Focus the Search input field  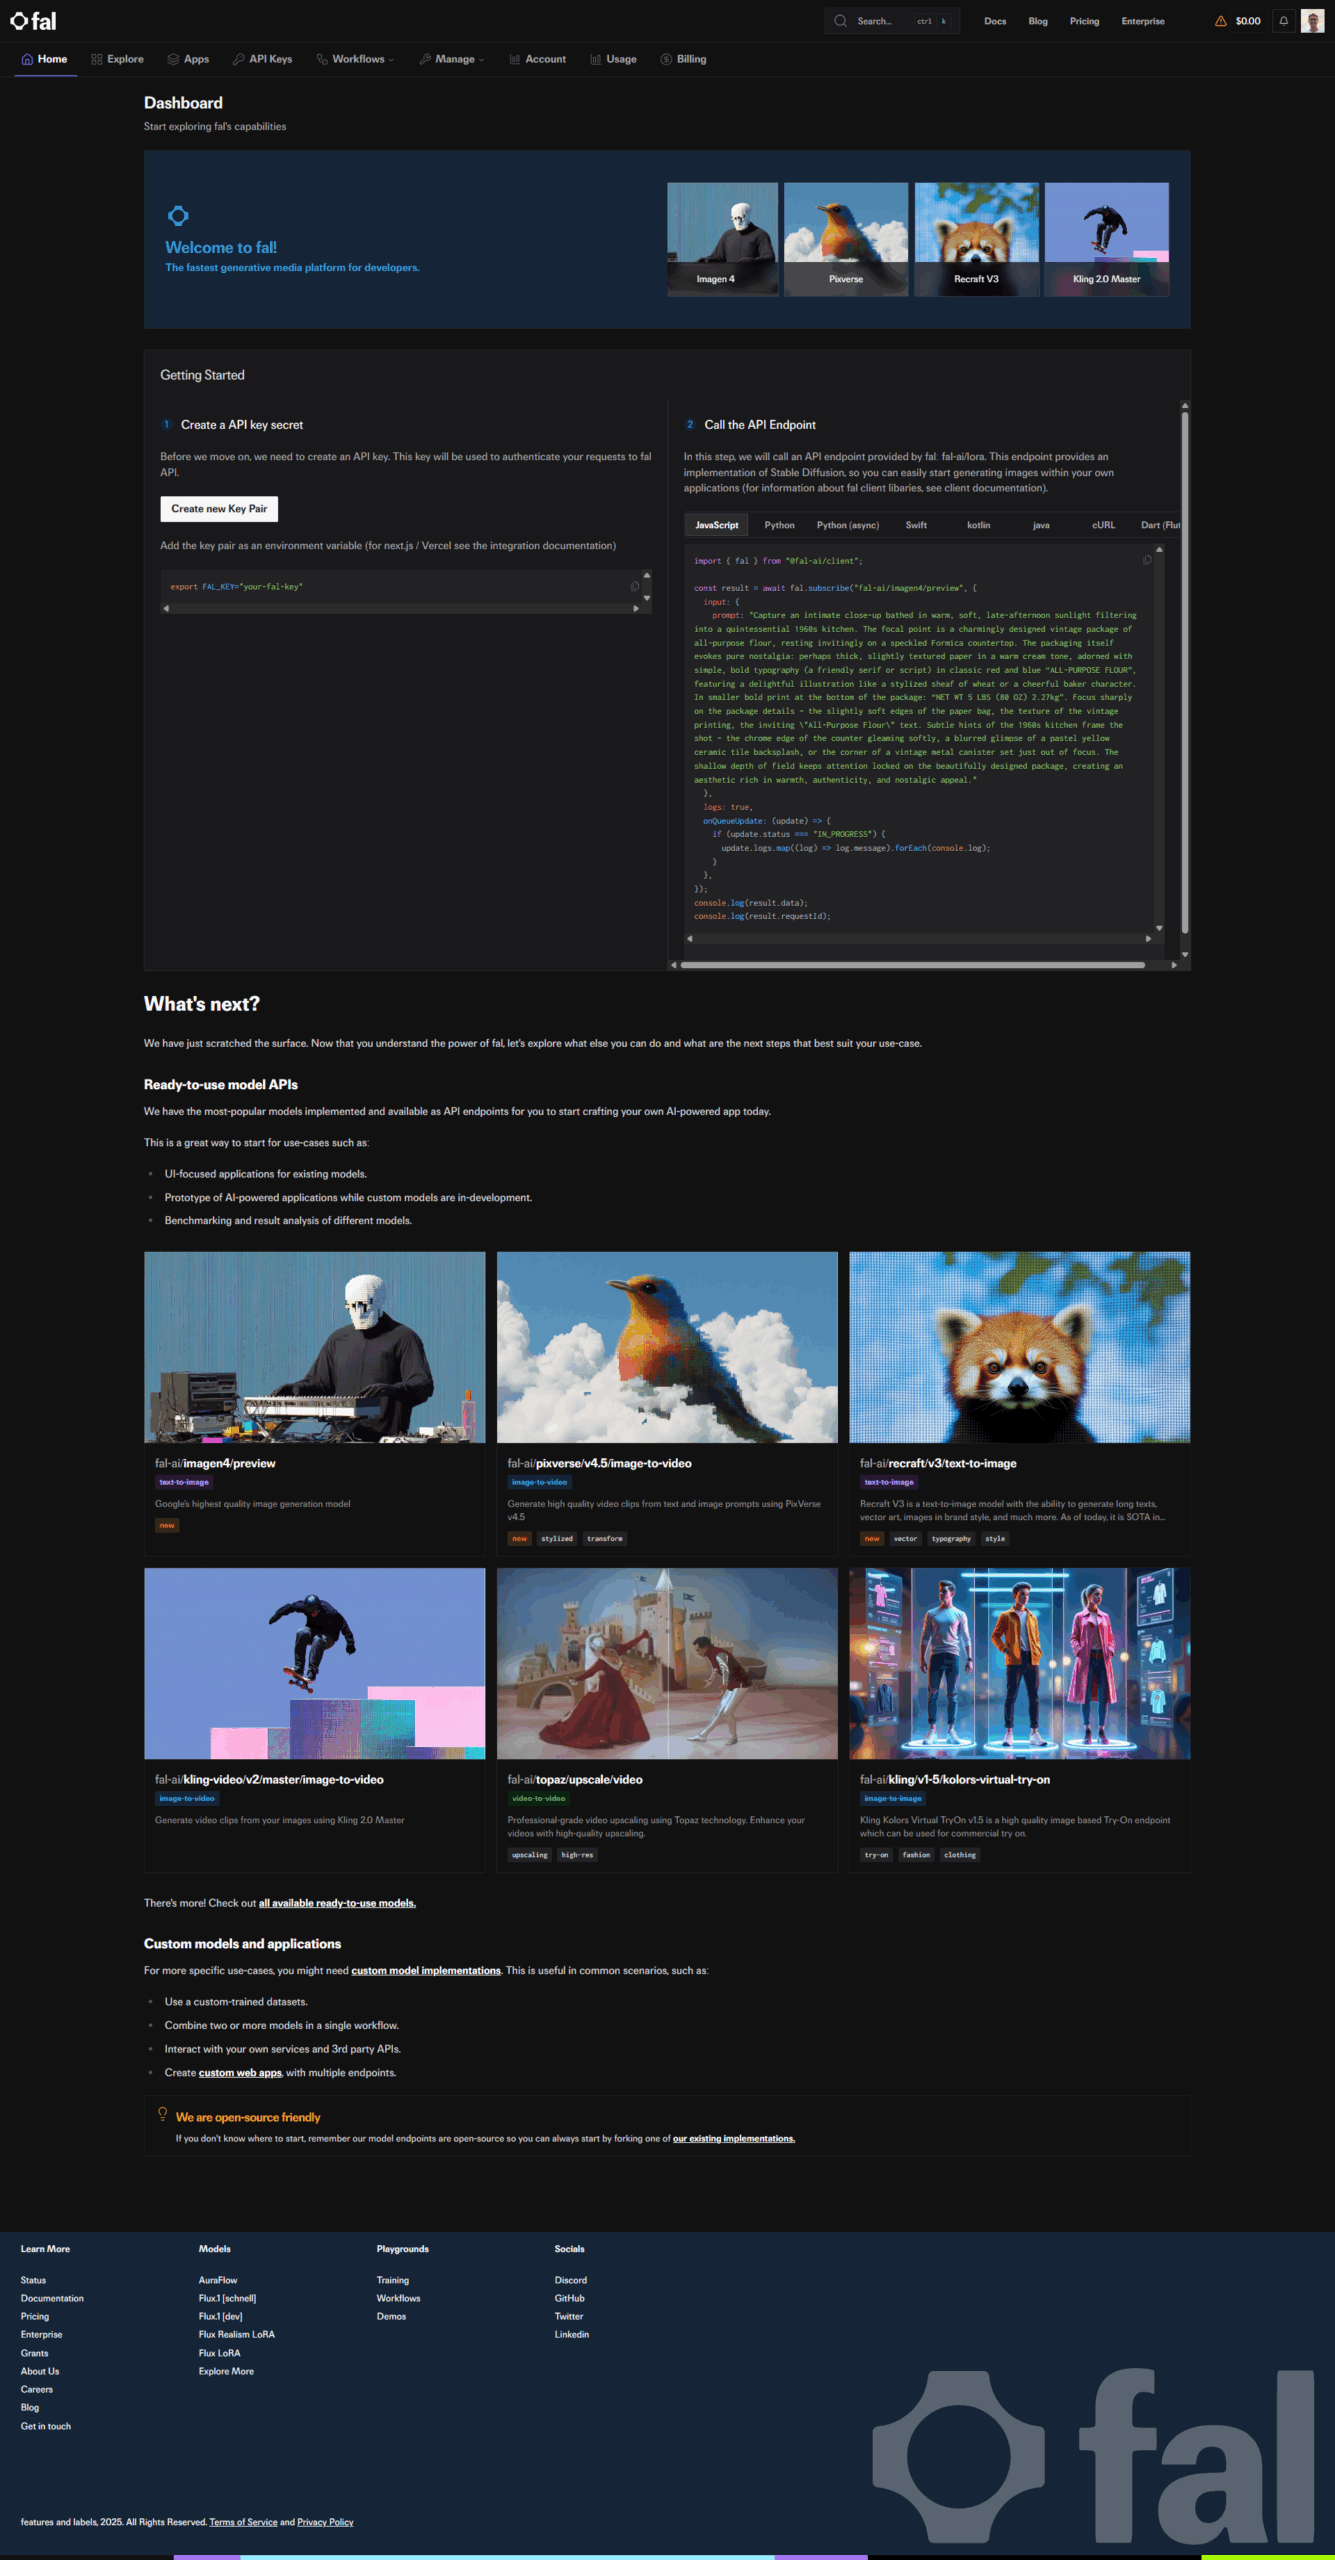(x=882, y=21)
